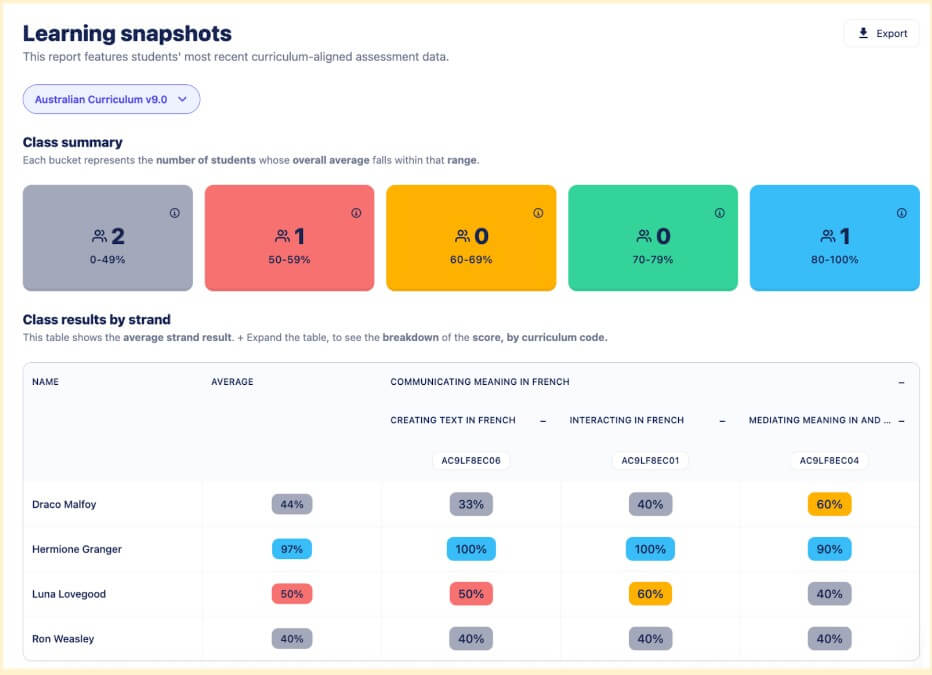The image size is (932, 675).
Task: Collapse the Communicating Meaning in French strand
Action: [x=901, y=382]
